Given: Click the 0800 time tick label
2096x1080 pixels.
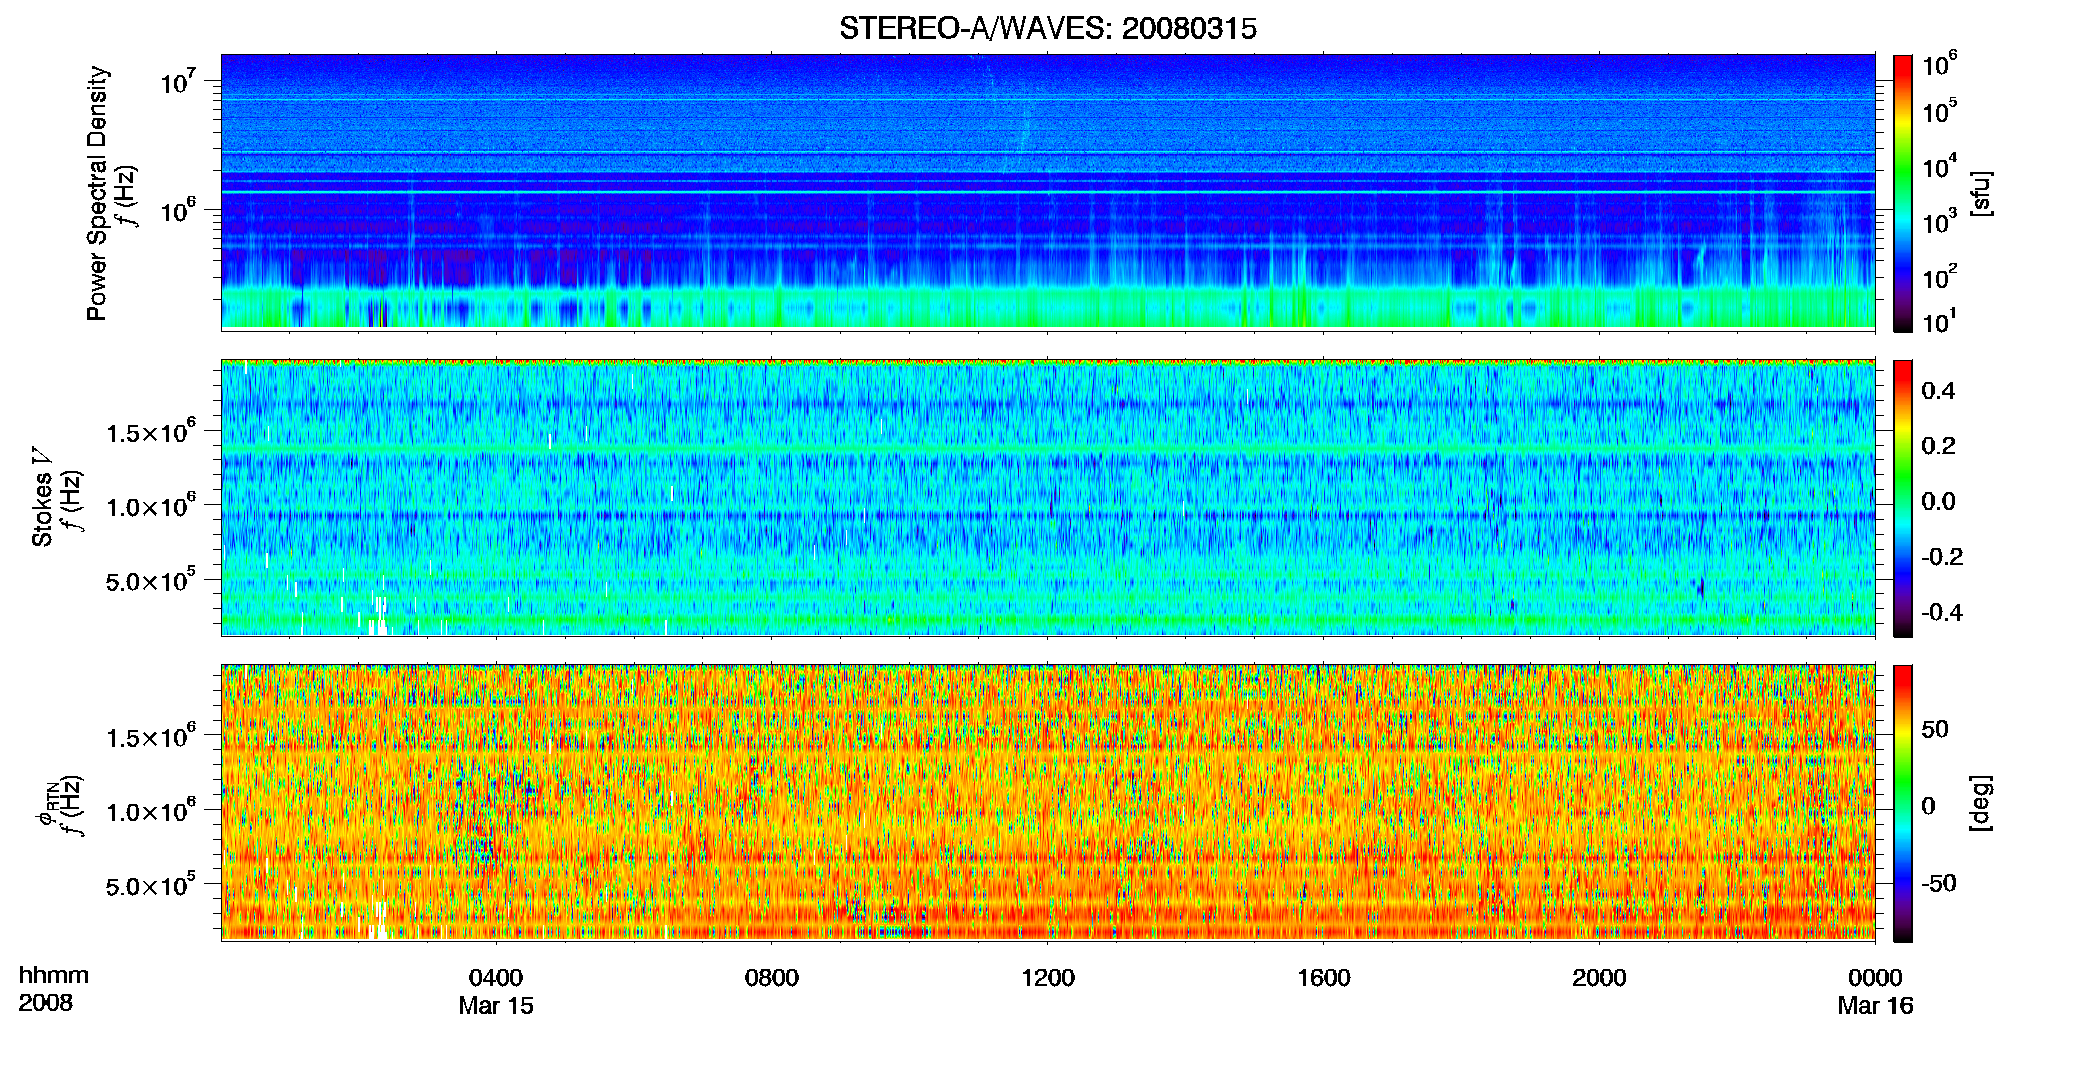Looking at the screenshot, I should pyautogui.click(x=772, y=977).
